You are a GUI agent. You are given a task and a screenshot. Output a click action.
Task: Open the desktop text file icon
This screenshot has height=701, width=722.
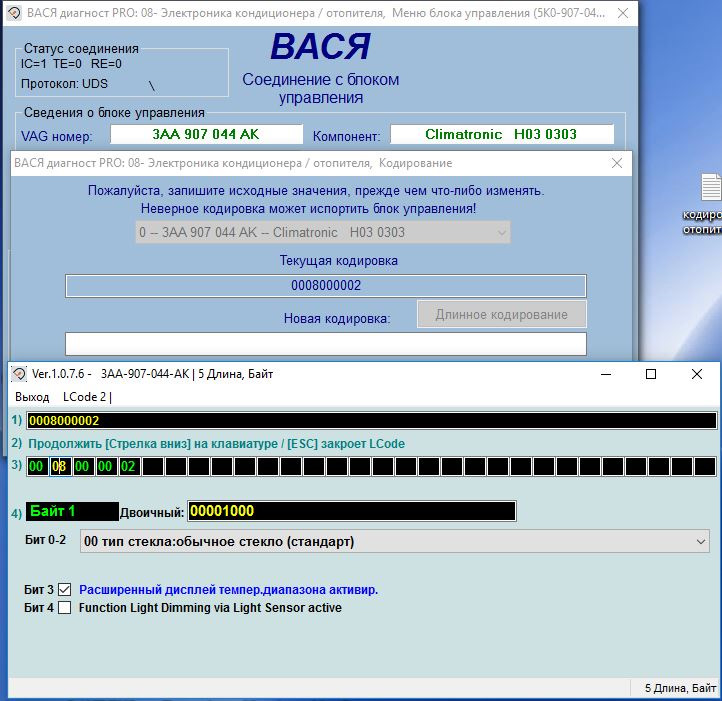710,187
